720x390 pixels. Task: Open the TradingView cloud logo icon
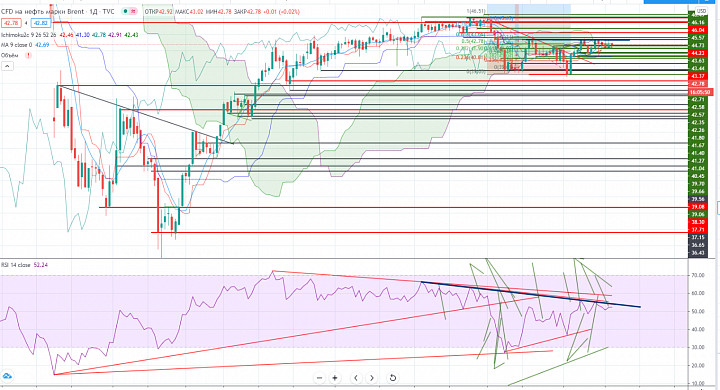click(x=7, y=377)
